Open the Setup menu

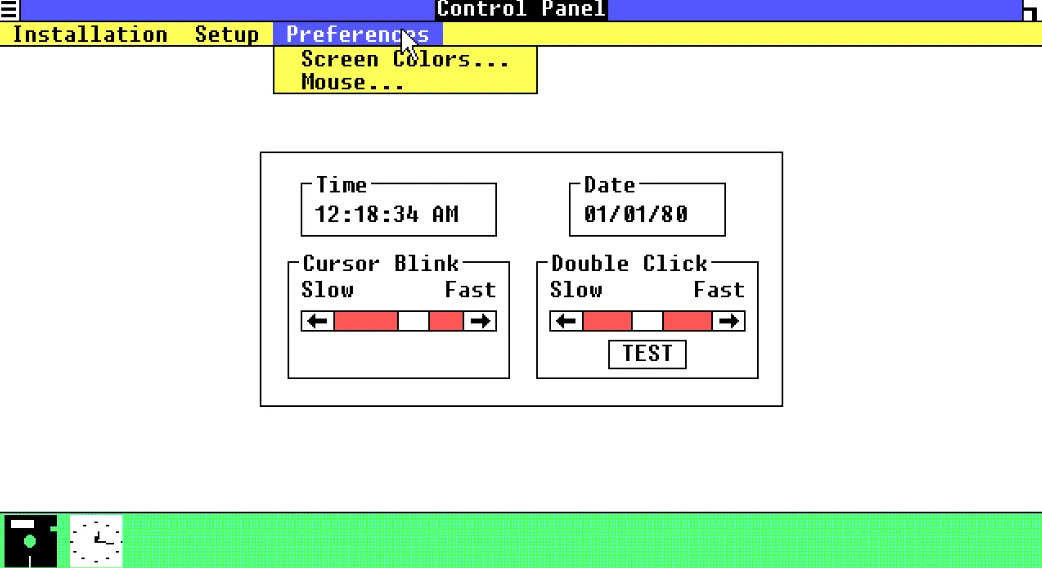point(226,34)
